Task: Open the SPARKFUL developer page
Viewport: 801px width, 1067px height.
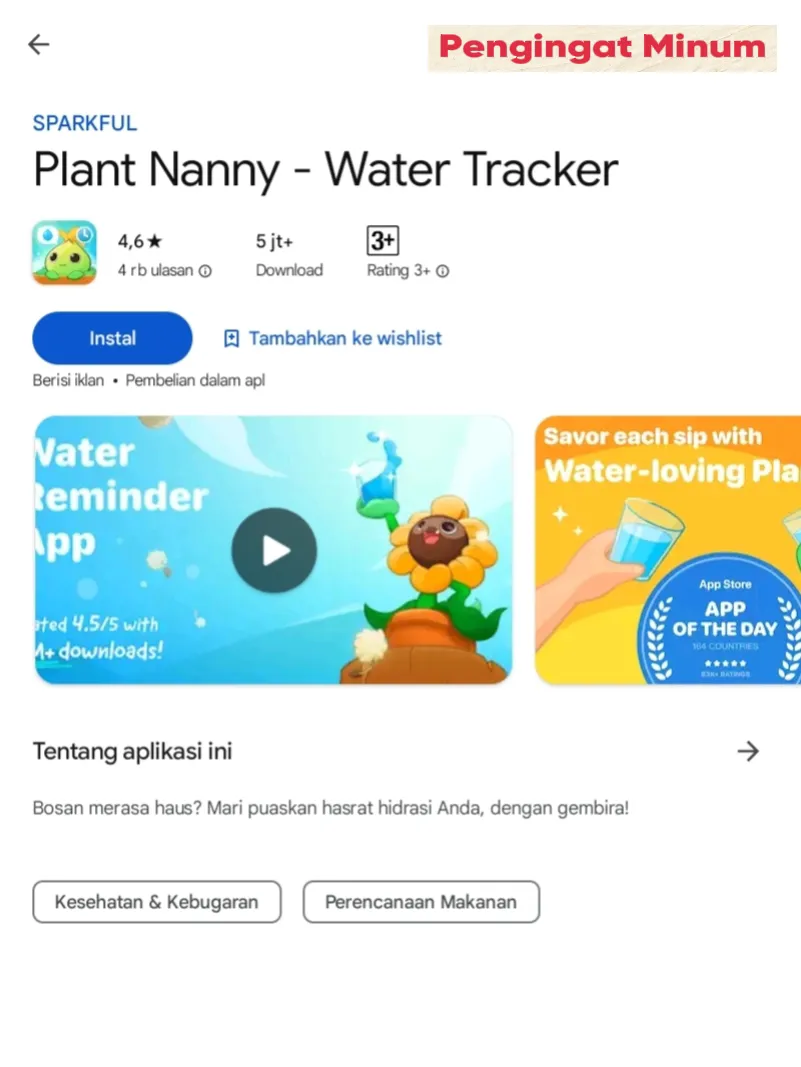Action: (85, 123)
